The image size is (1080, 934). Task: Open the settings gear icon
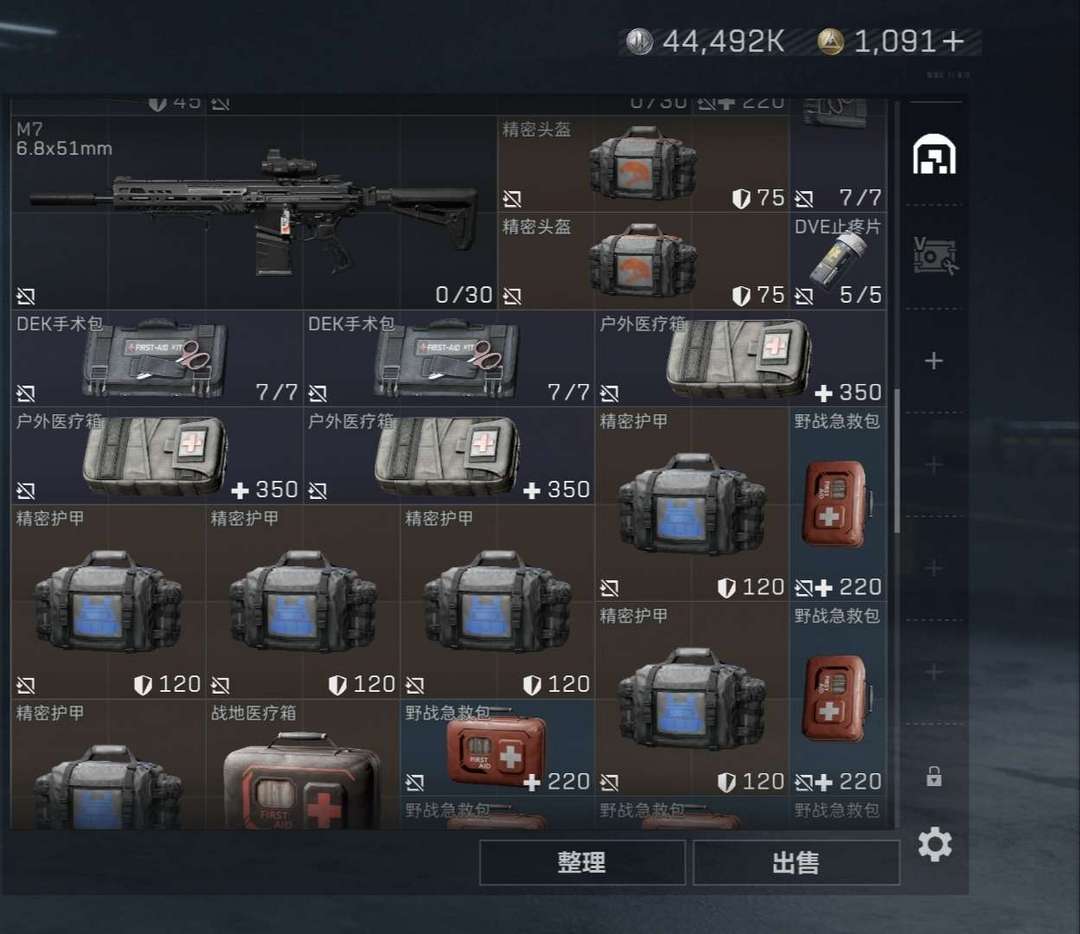coord(935,844)
